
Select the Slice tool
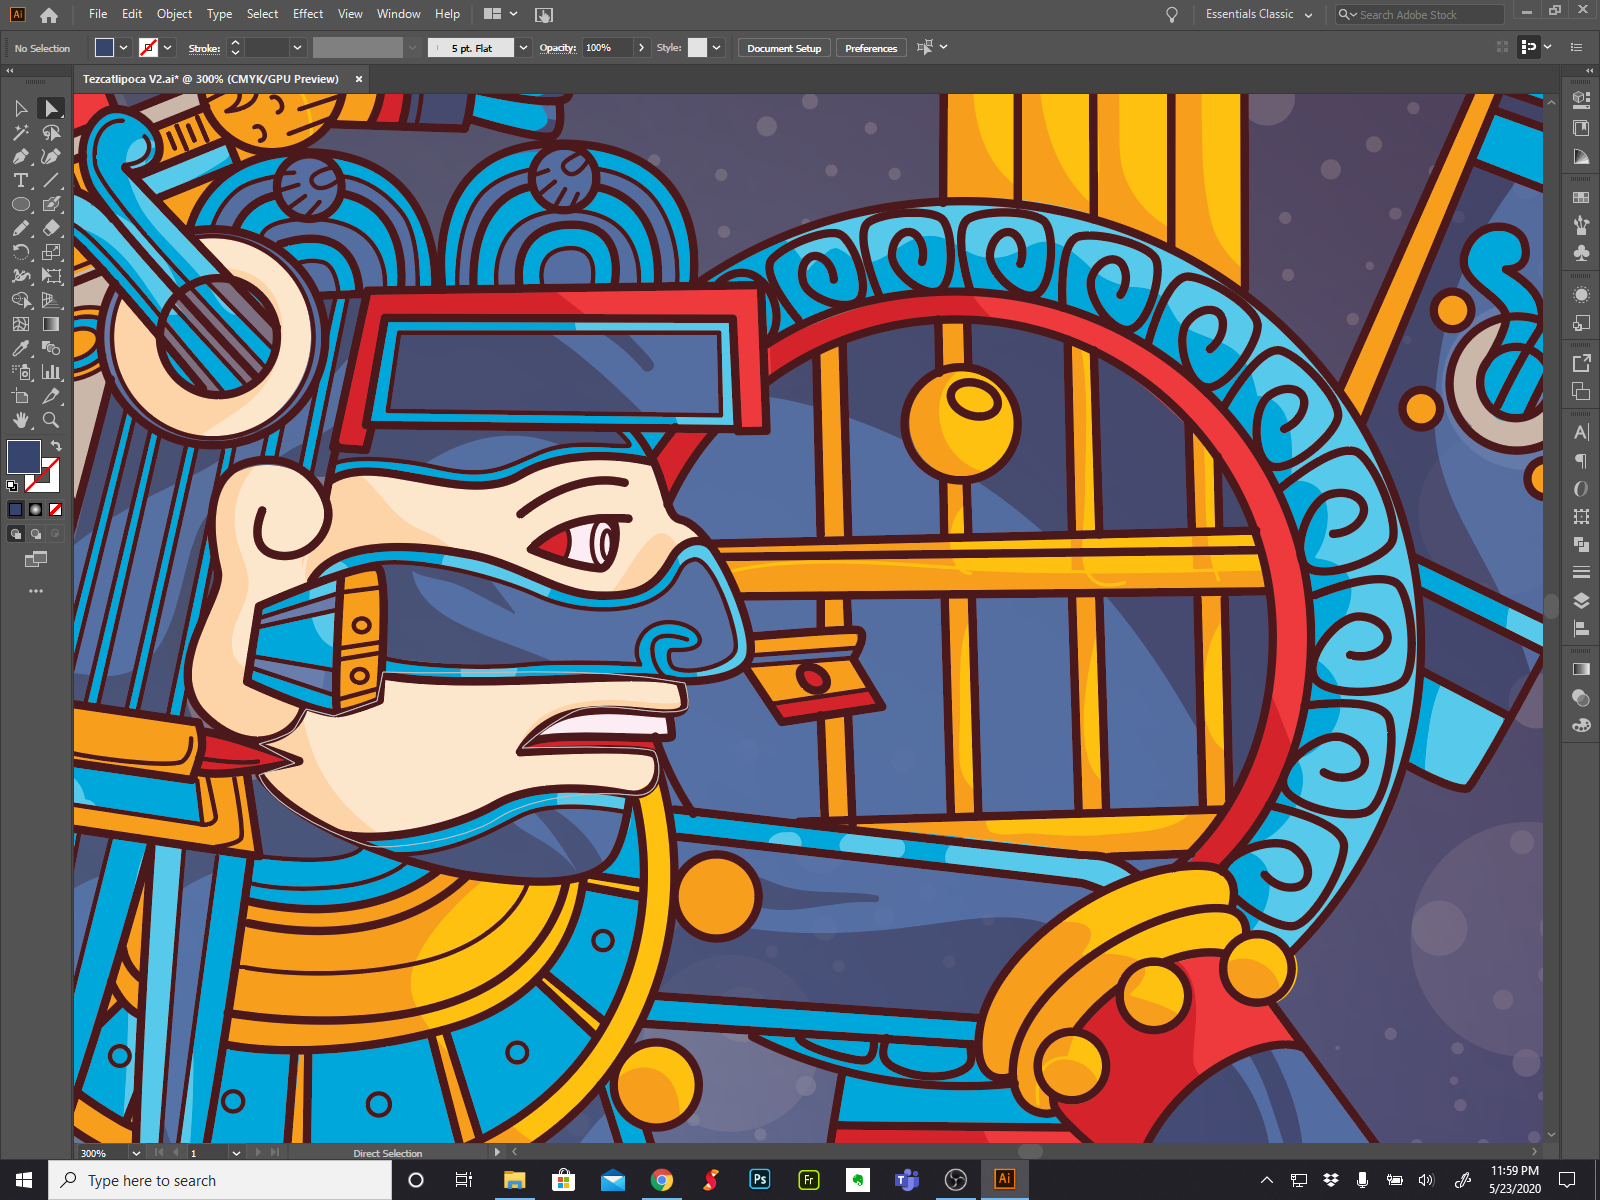coord(51,396)
